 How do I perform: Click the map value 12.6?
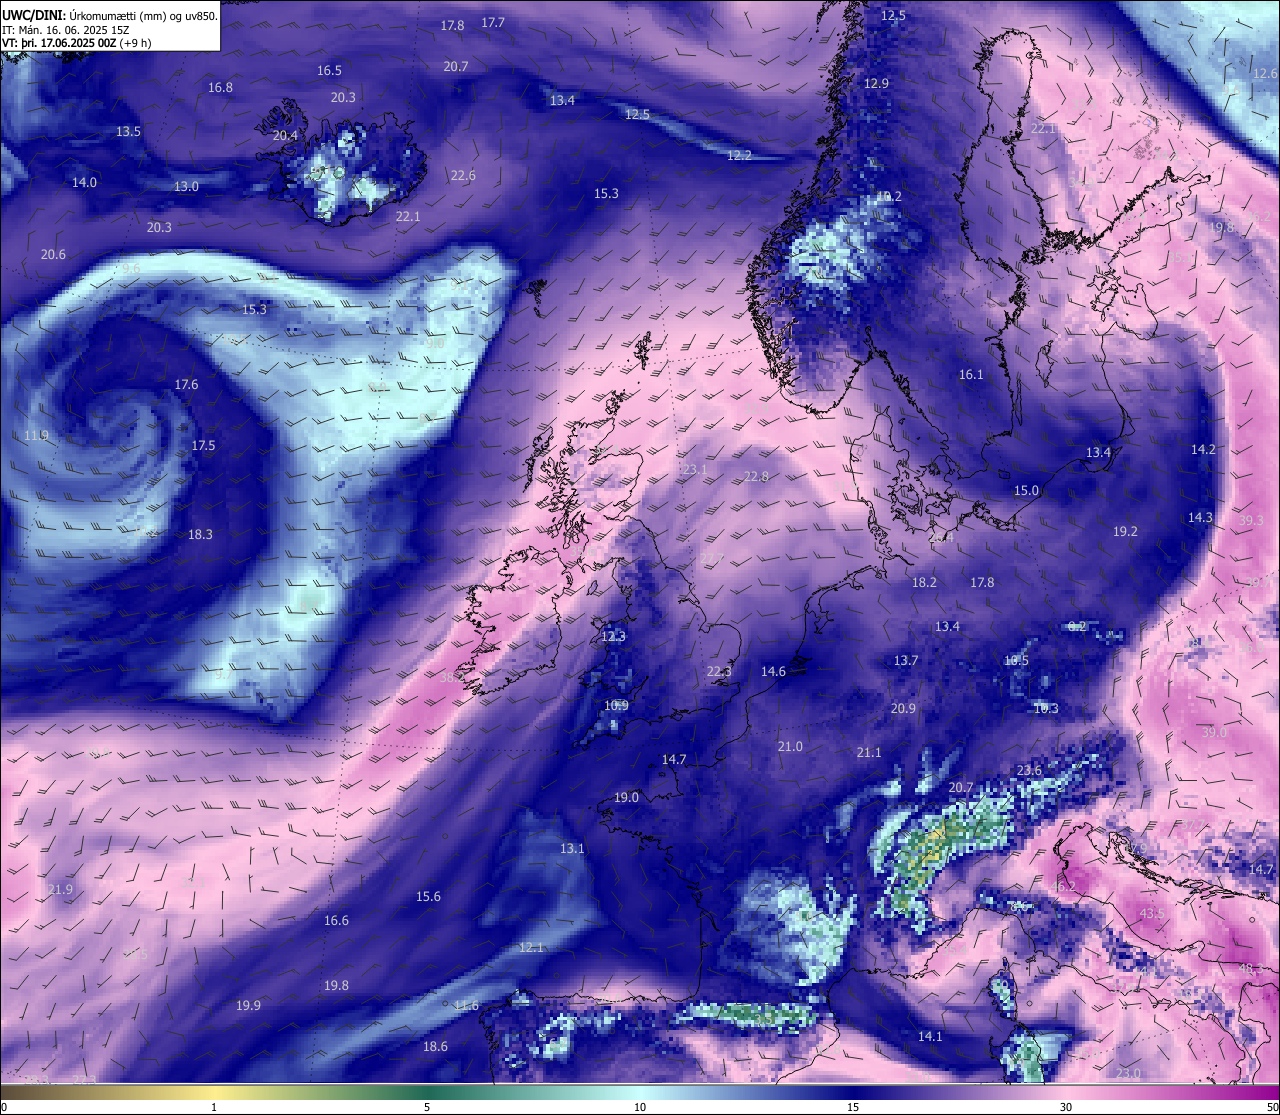(x=1265, y=73)
